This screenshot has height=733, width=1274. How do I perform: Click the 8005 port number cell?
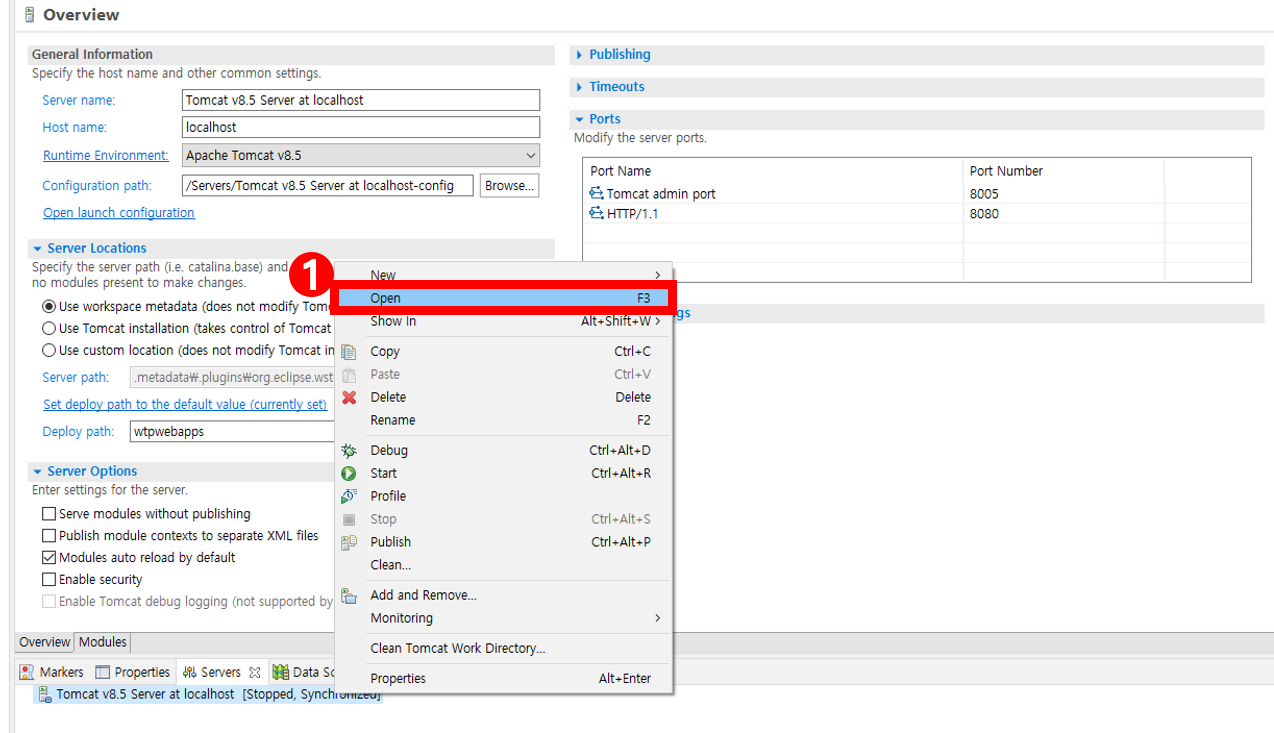(x=1063, y=194)
